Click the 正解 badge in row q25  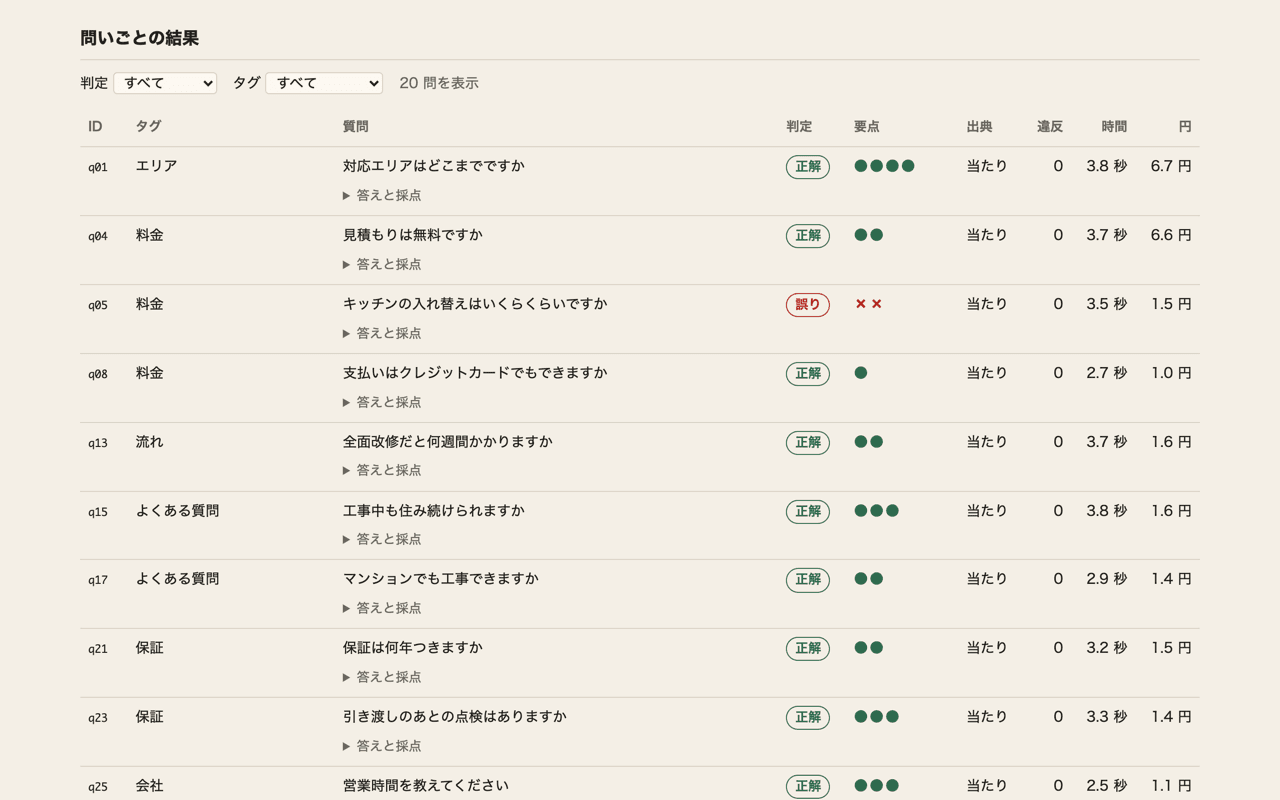[x=808, y=787]
